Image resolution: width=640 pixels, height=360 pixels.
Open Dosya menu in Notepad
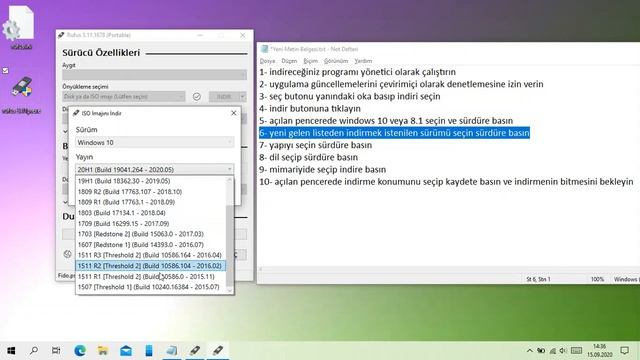coord(267,61)
